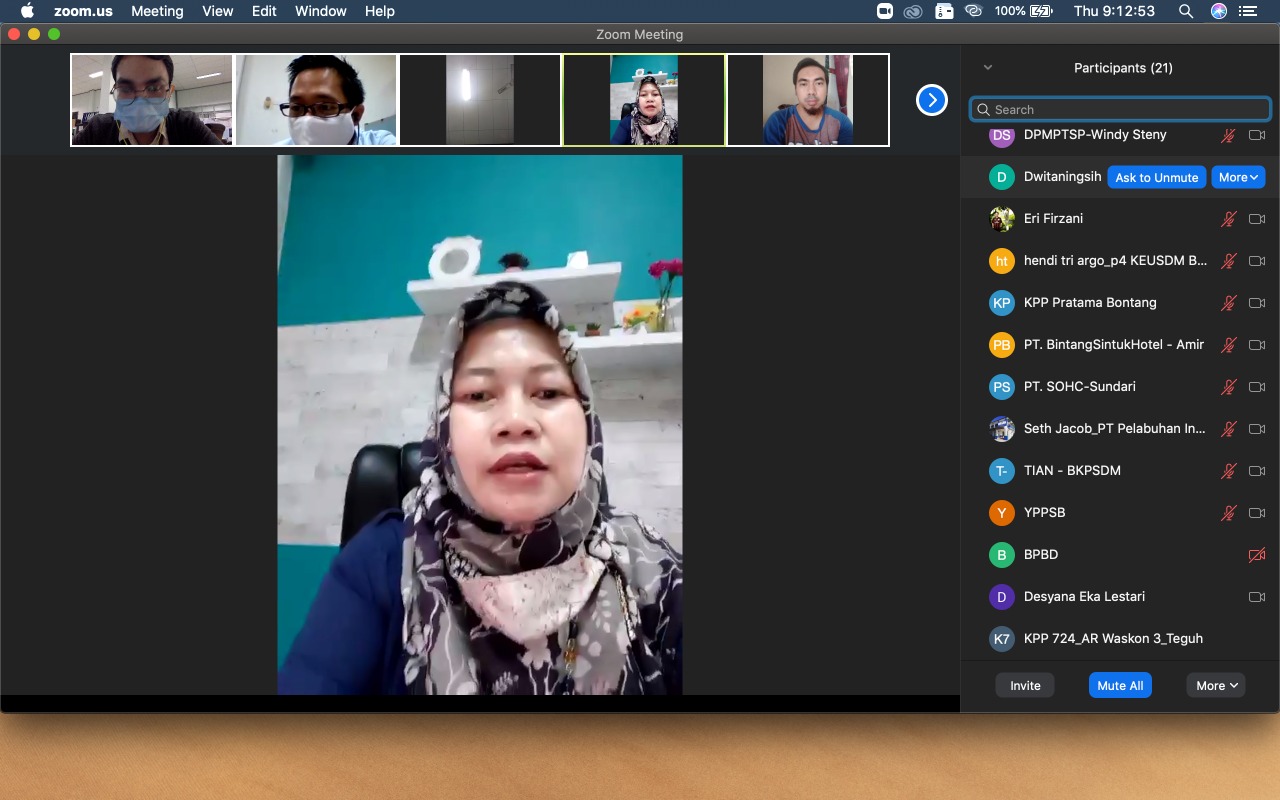
Task: Toggle video for DPMPTSP-Windy Steny
Action: pyautogui.click(x=1257, y=135)
